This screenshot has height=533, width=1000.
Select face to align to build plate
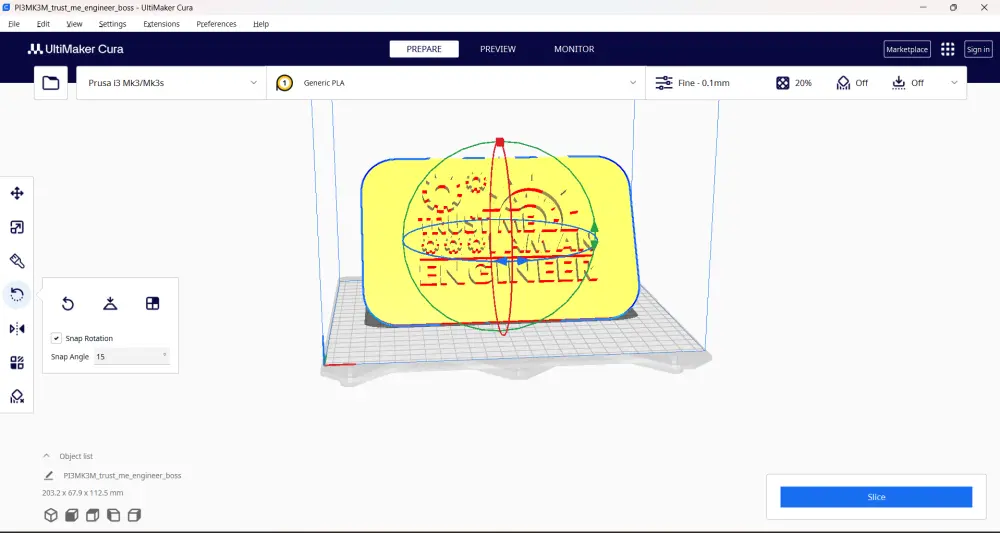point(152,303)
